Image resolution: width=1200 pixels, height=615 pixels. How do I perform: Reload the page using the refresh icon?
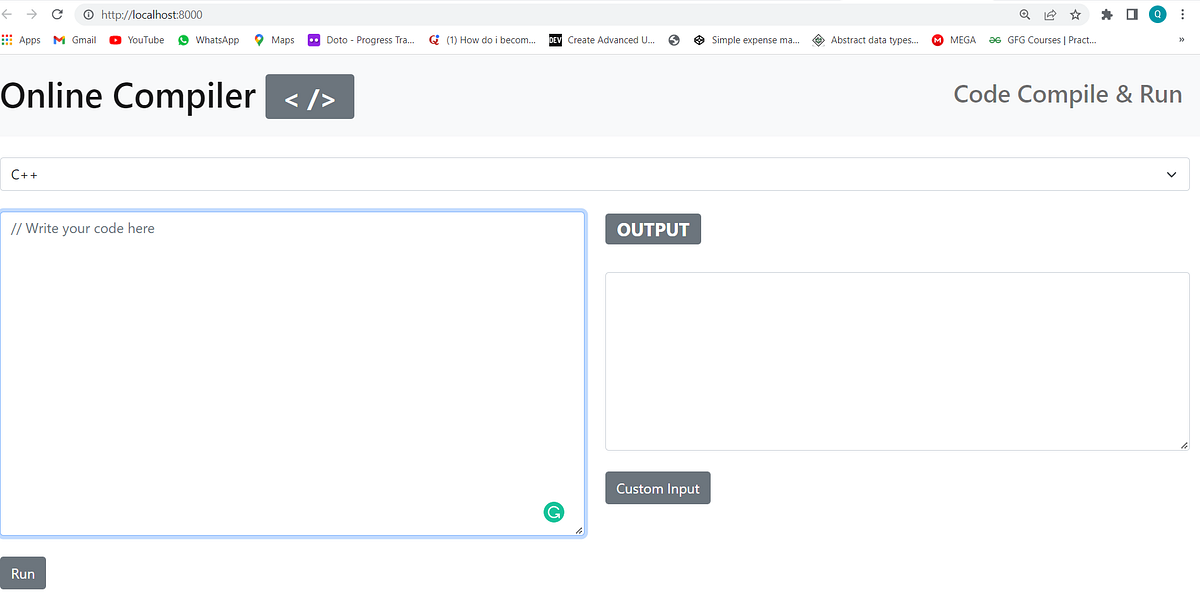[x=57, y=15]
